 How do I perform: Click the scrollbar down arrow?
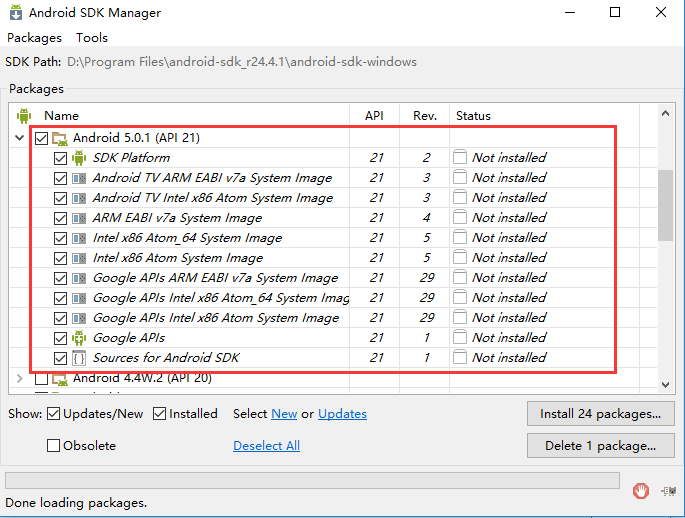(x=665, y=385)
